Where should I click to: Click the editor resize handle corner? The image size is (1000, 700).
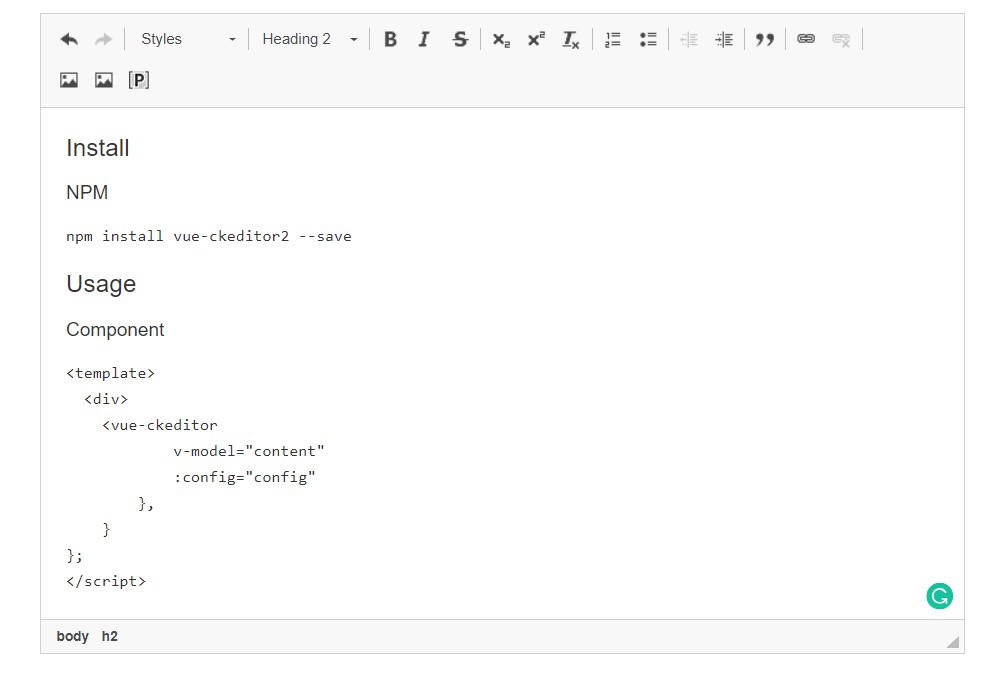click(x=953, y=642)
